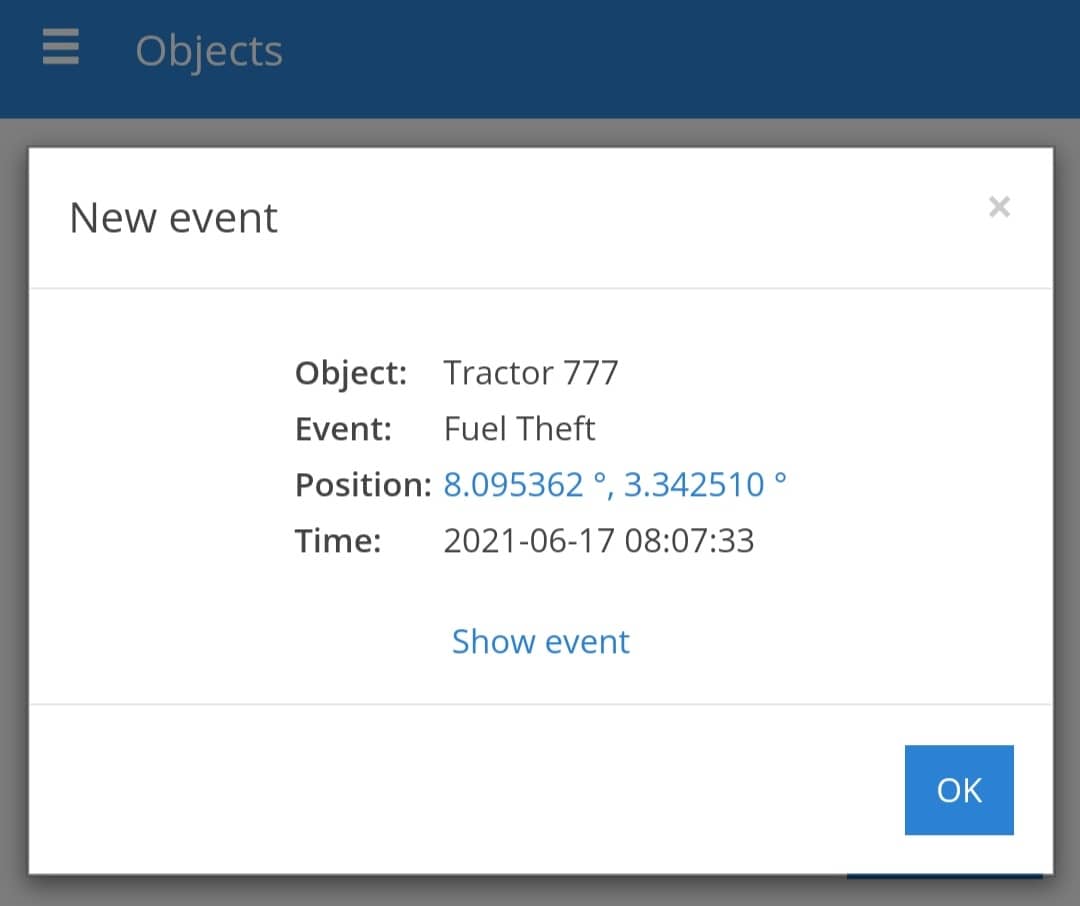Click the "Object:" field label
Image resolution: width=1080 pixels, height=906 pixels.
(x=351, y=373)
